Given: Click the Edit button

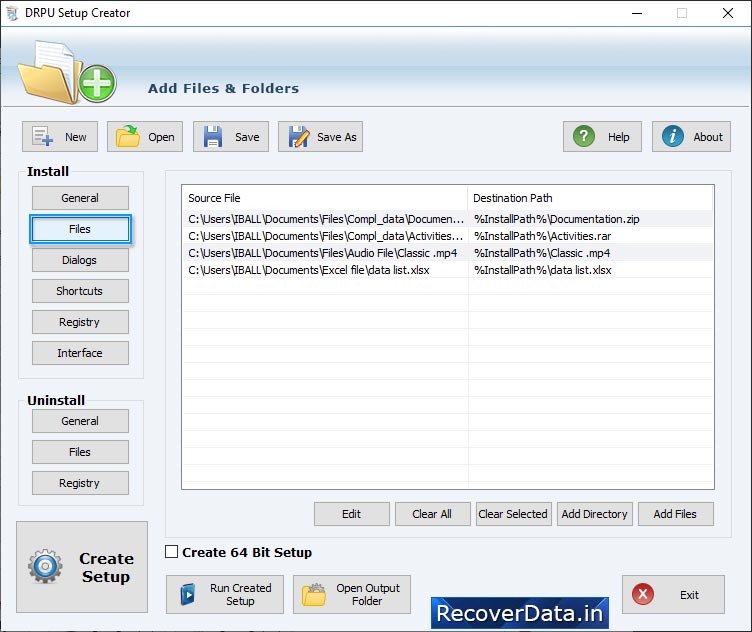Looking at the screenshot, I should [352, 514].
